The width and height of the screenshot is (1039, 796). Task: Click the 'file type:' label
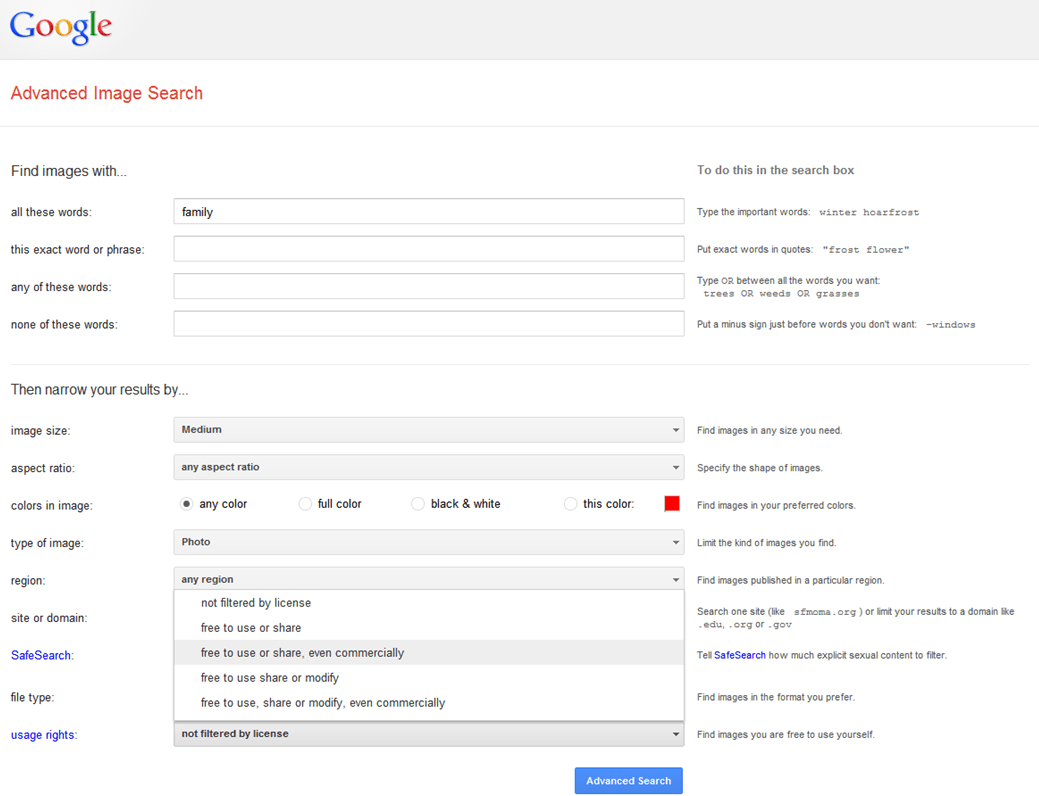tap(32, 697)
